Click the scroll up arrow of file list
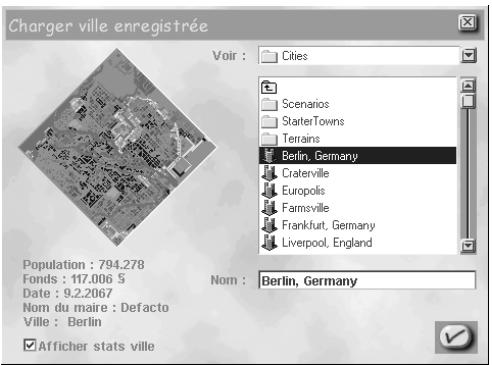The image size is (492, 365). [x=468, y=86]
